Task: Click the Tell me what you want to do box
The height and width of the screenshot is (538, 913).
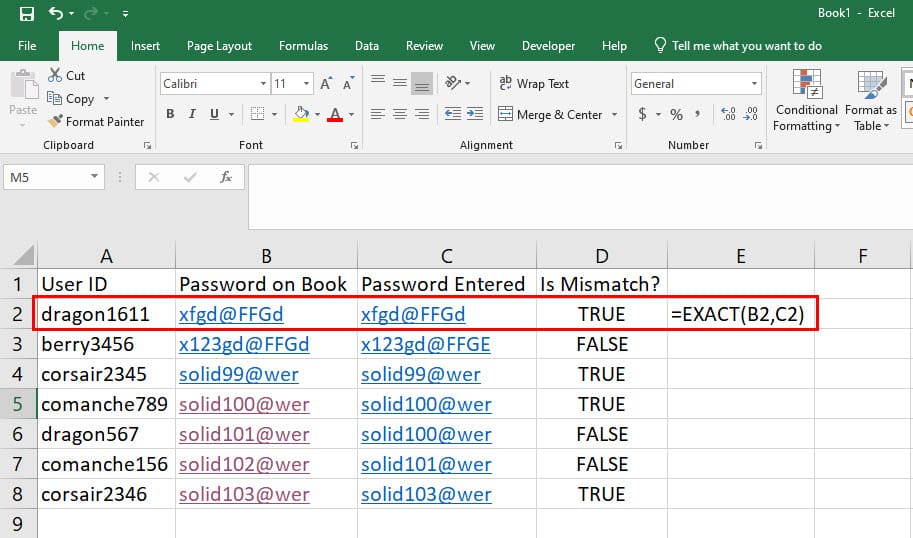Action: click(738, 46)
